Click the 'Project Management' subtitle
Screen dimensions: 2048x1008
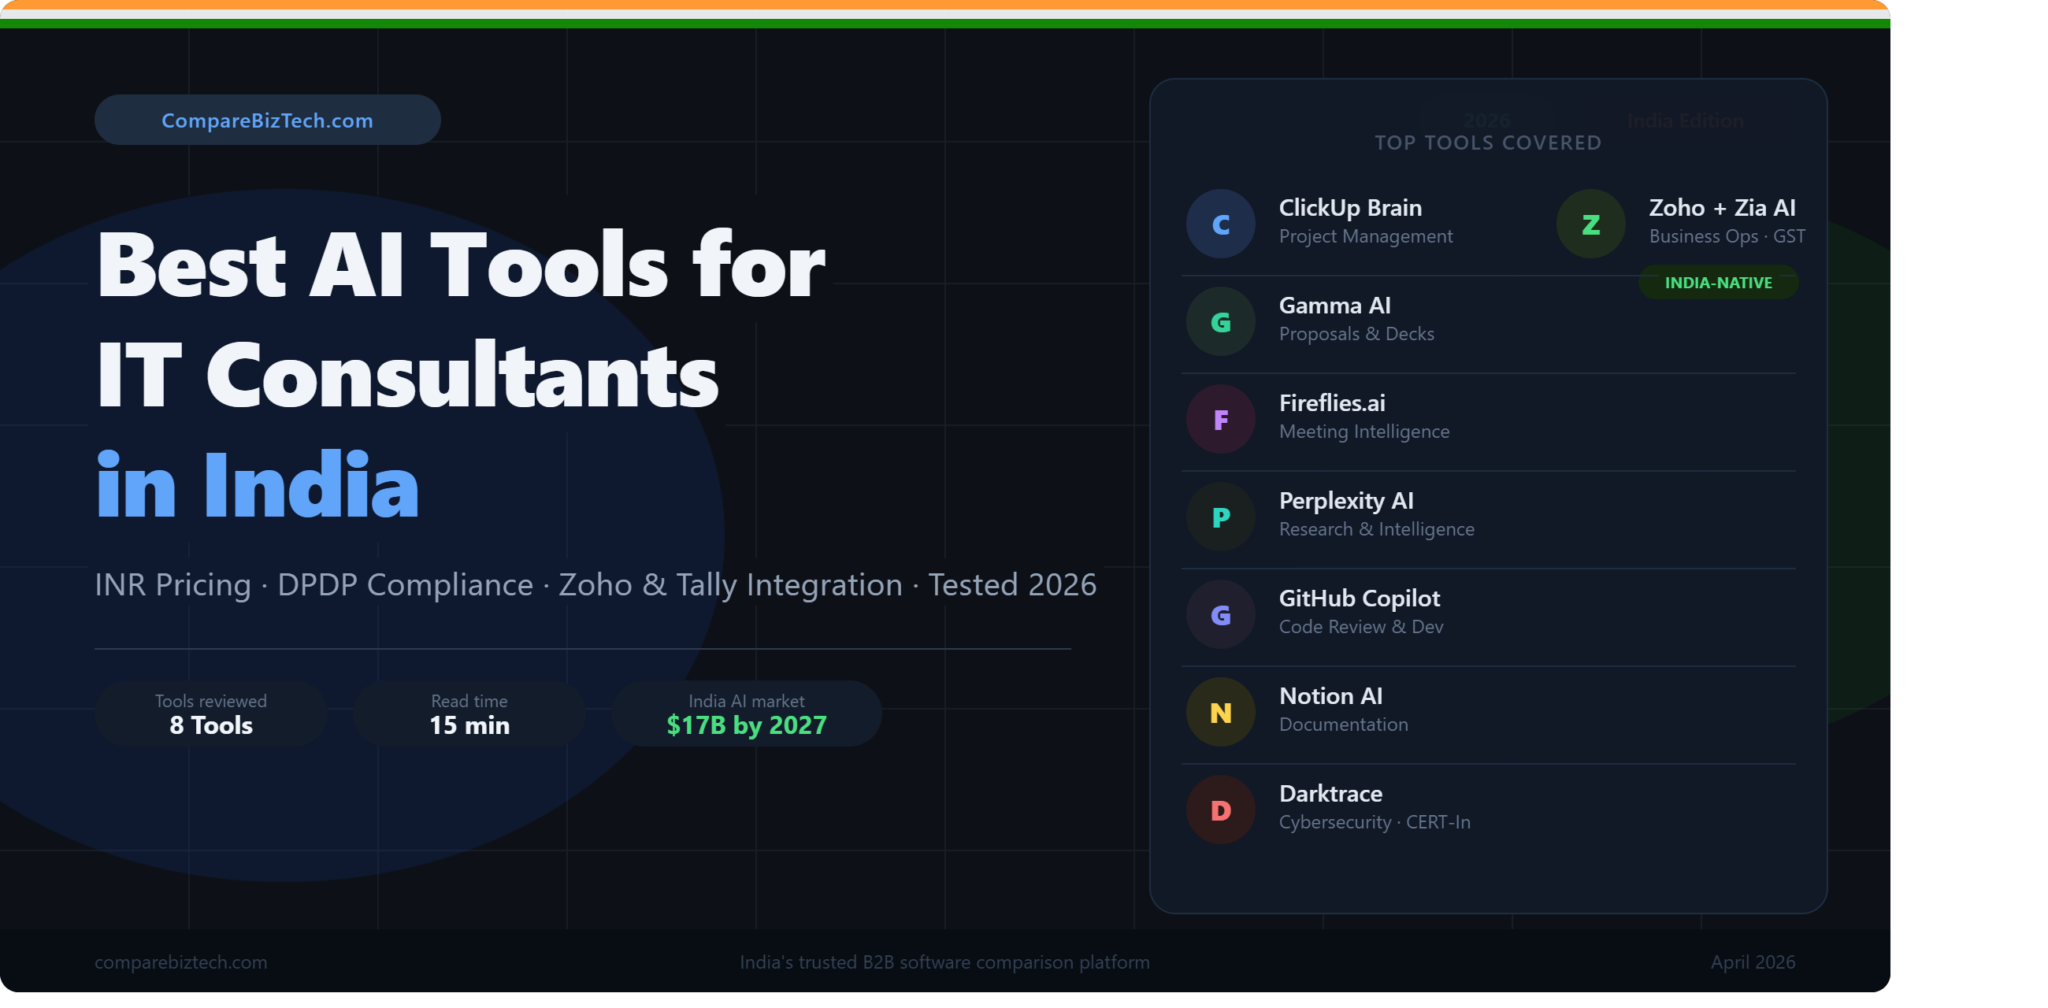click(x=1366, y=237)
